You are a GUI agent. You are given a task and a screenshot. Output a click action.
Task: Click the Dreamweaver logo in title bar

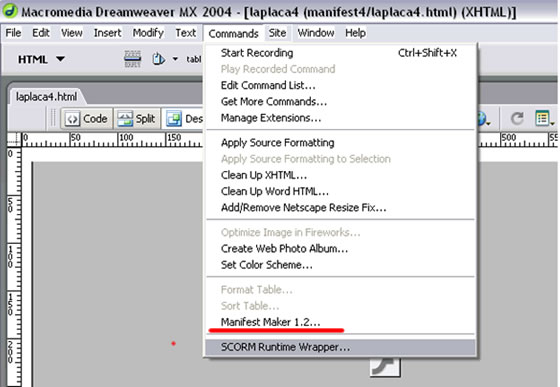coord(10,11)
